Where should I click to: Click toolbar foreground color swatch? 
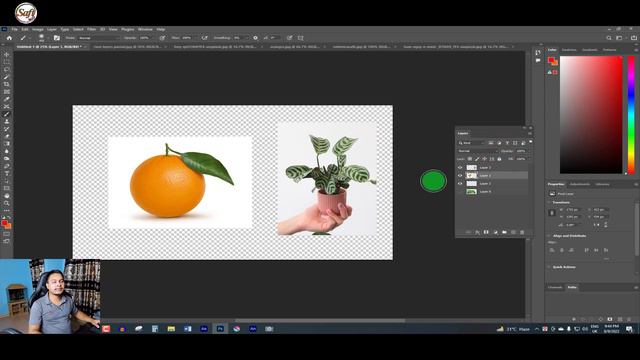(4, 223)
